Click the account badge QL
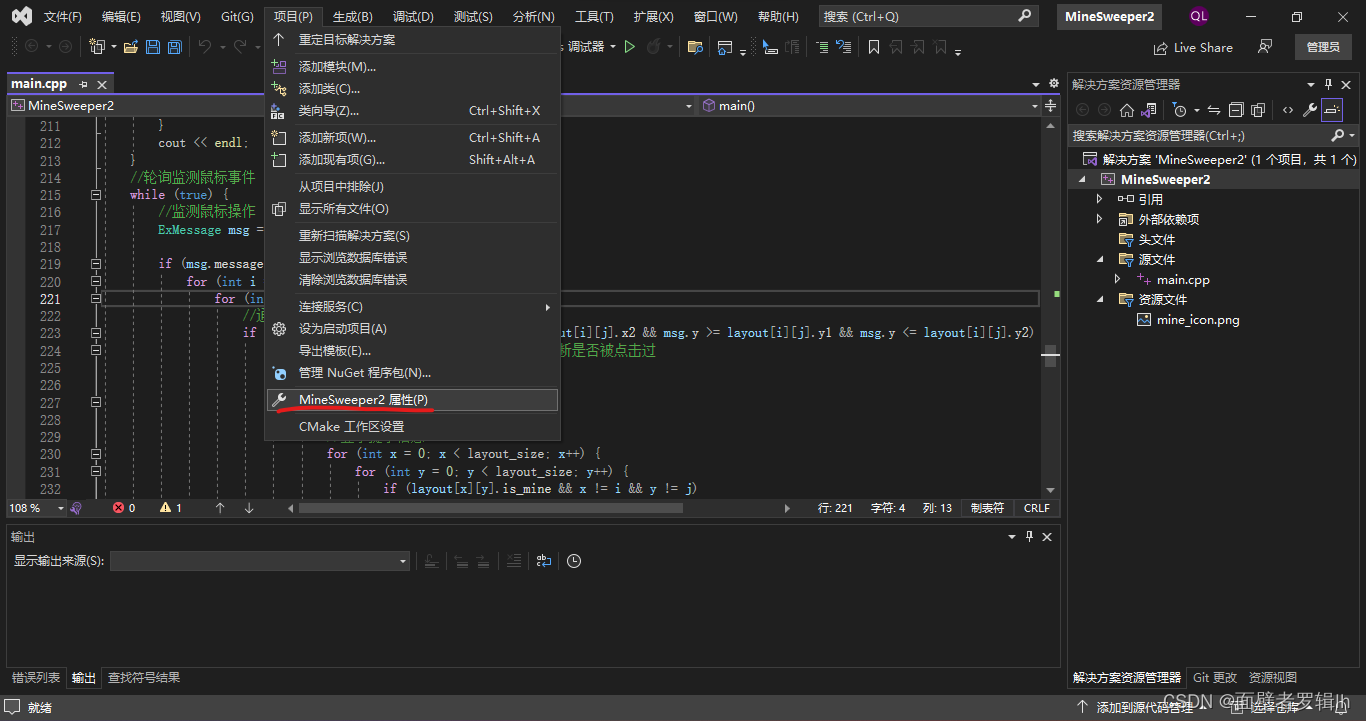The width and height of the screenshot is (1366, 721). pos(1198,16)
